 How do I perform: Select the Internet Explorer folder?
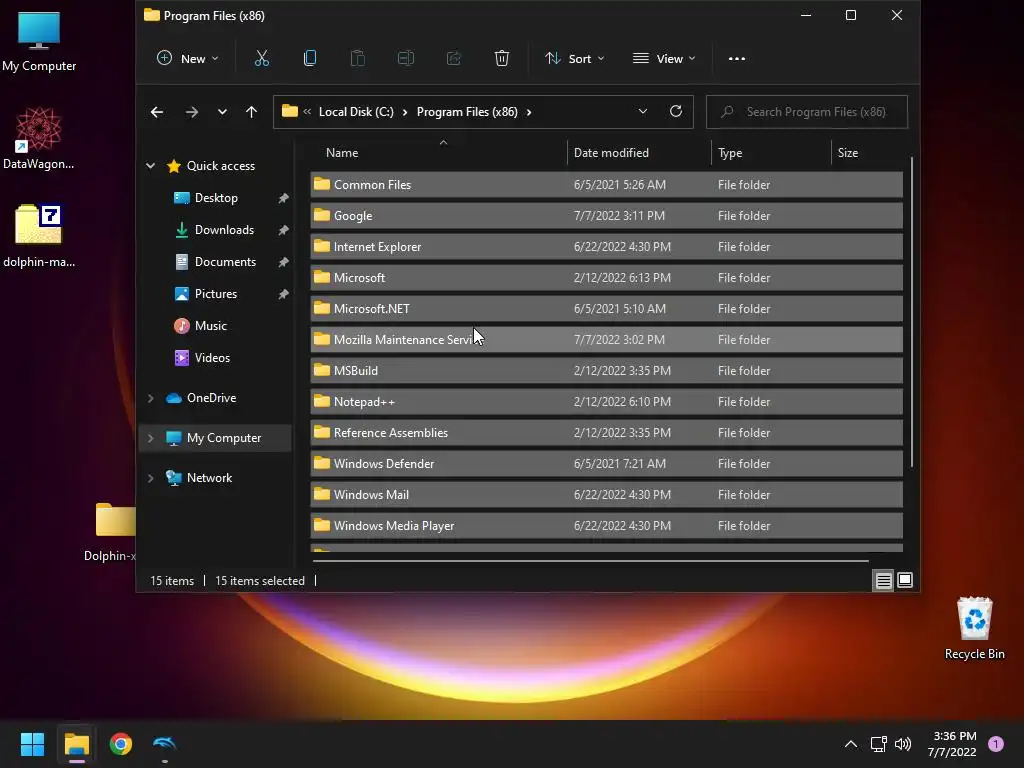606,247
